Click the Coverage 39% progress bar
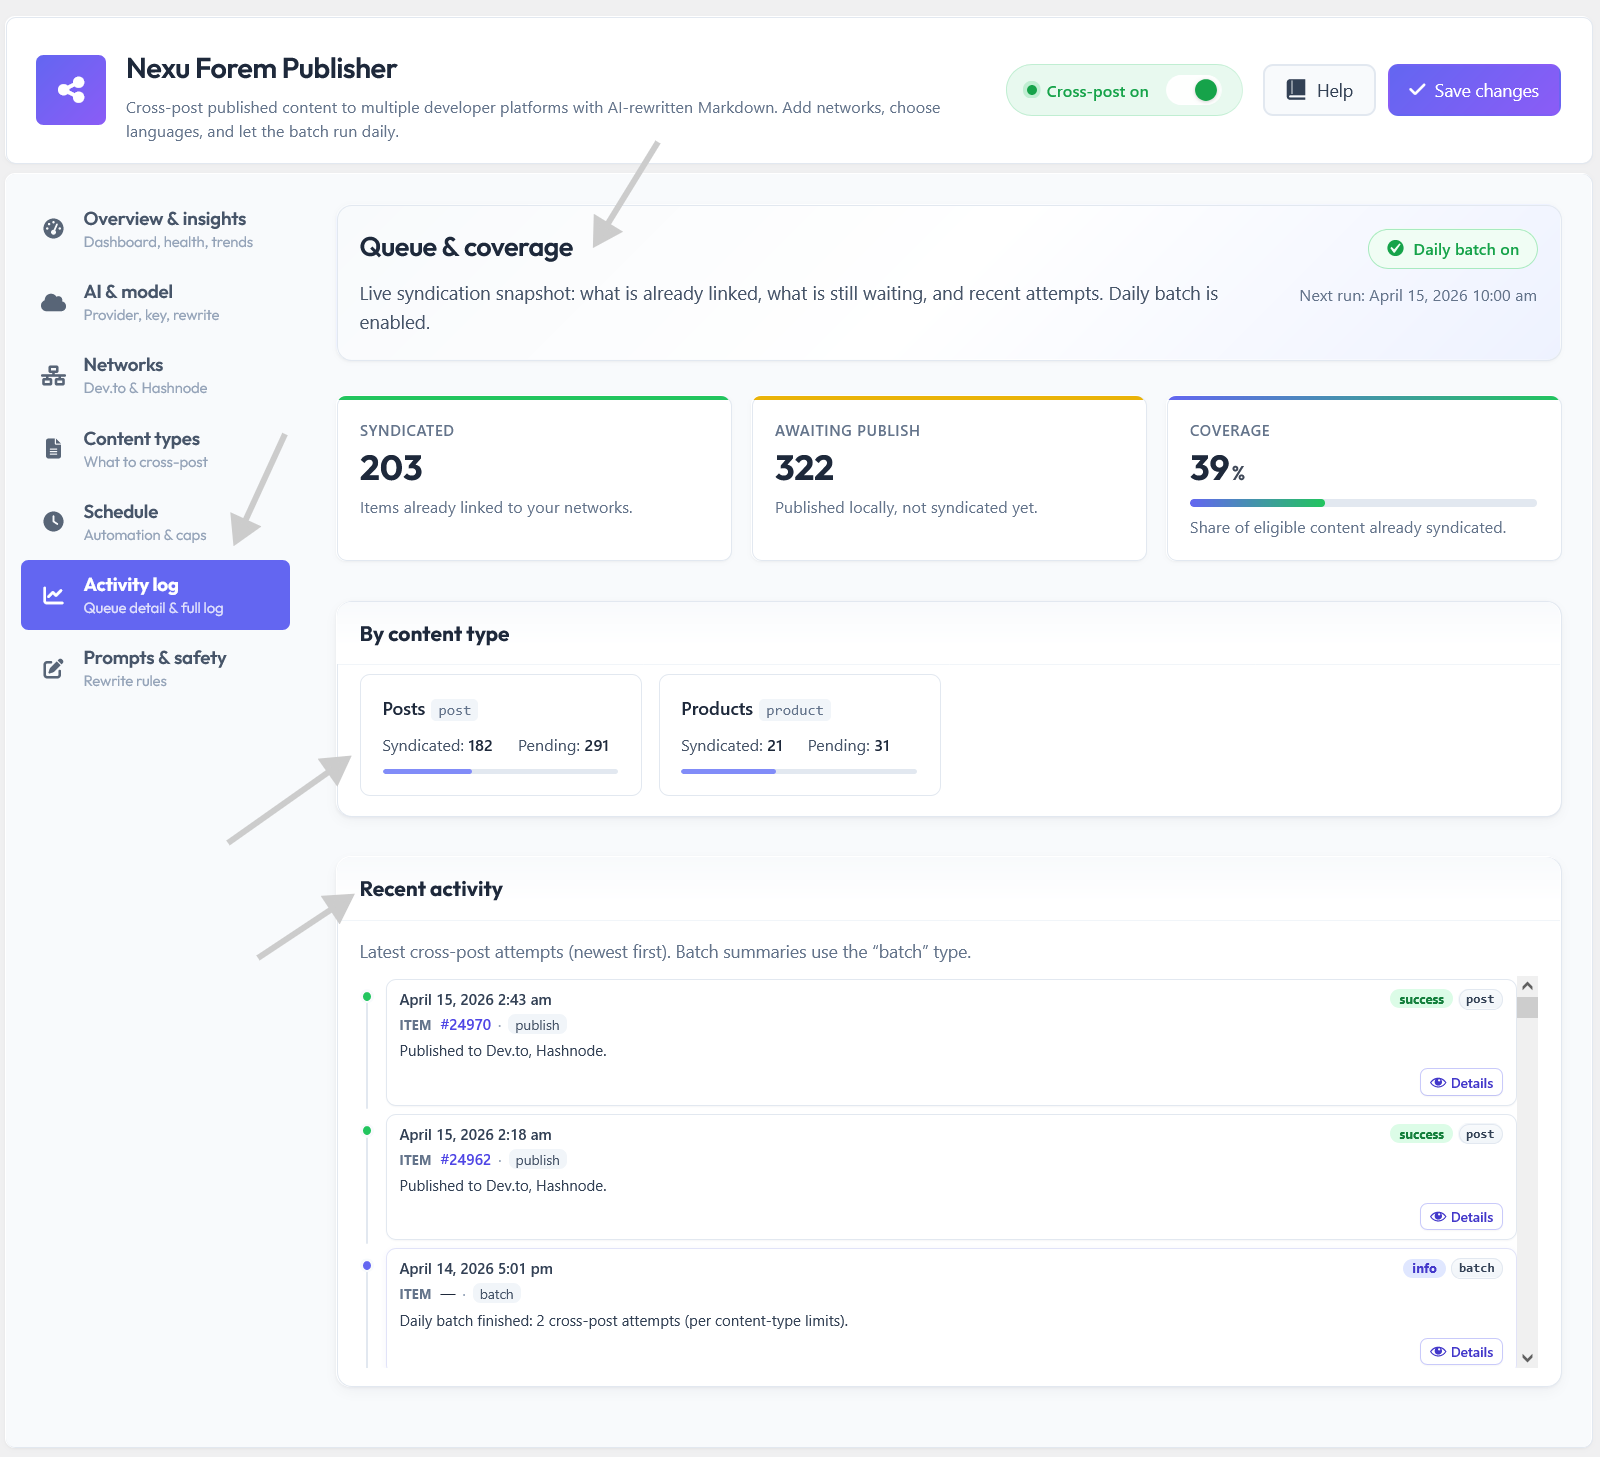1600x1457 pixels. 1363,503
